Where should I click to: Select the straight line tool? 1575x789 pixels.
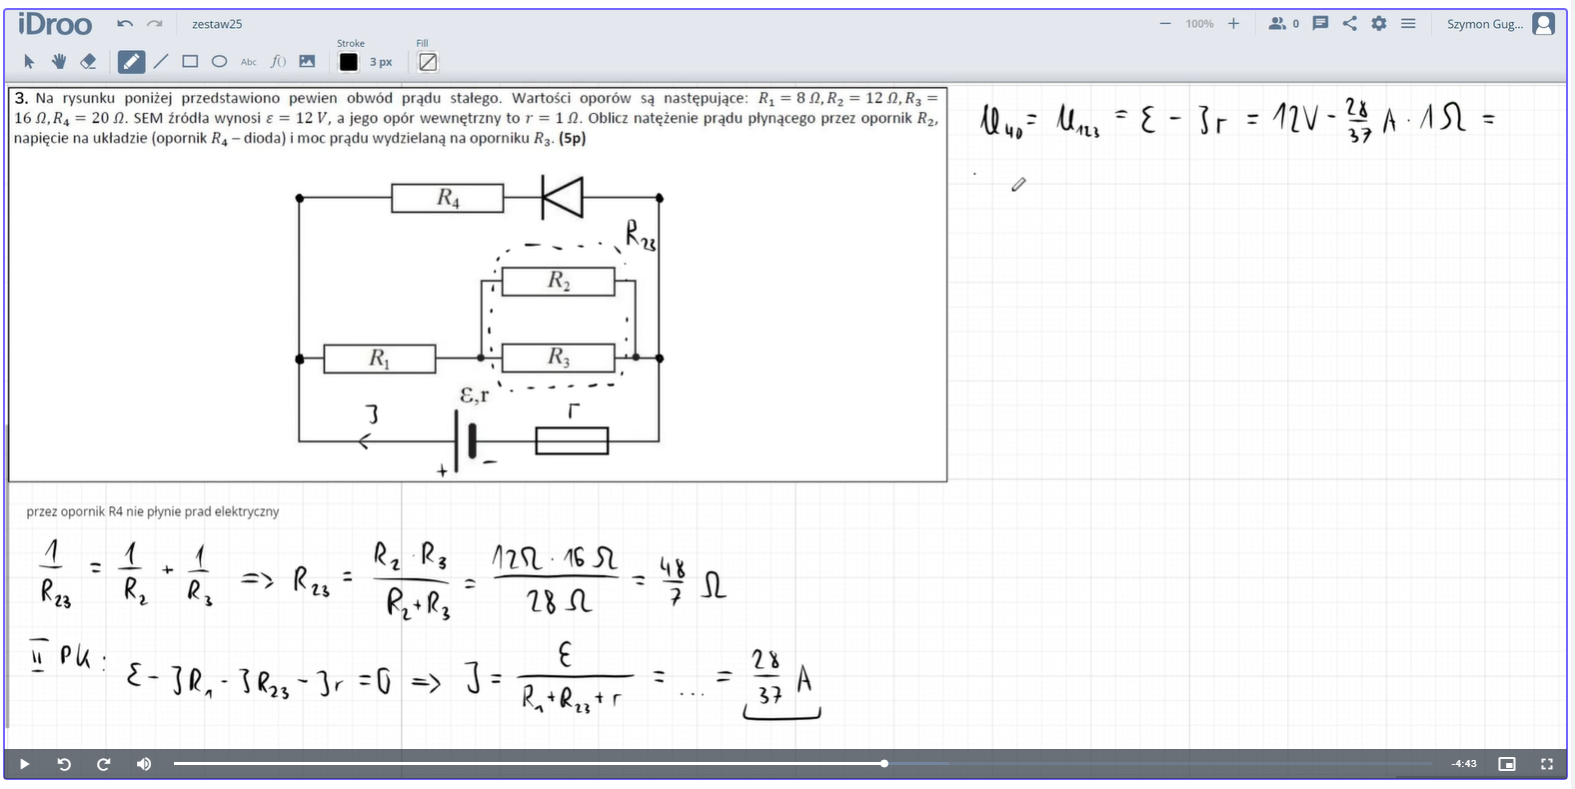tap(161, 62)
